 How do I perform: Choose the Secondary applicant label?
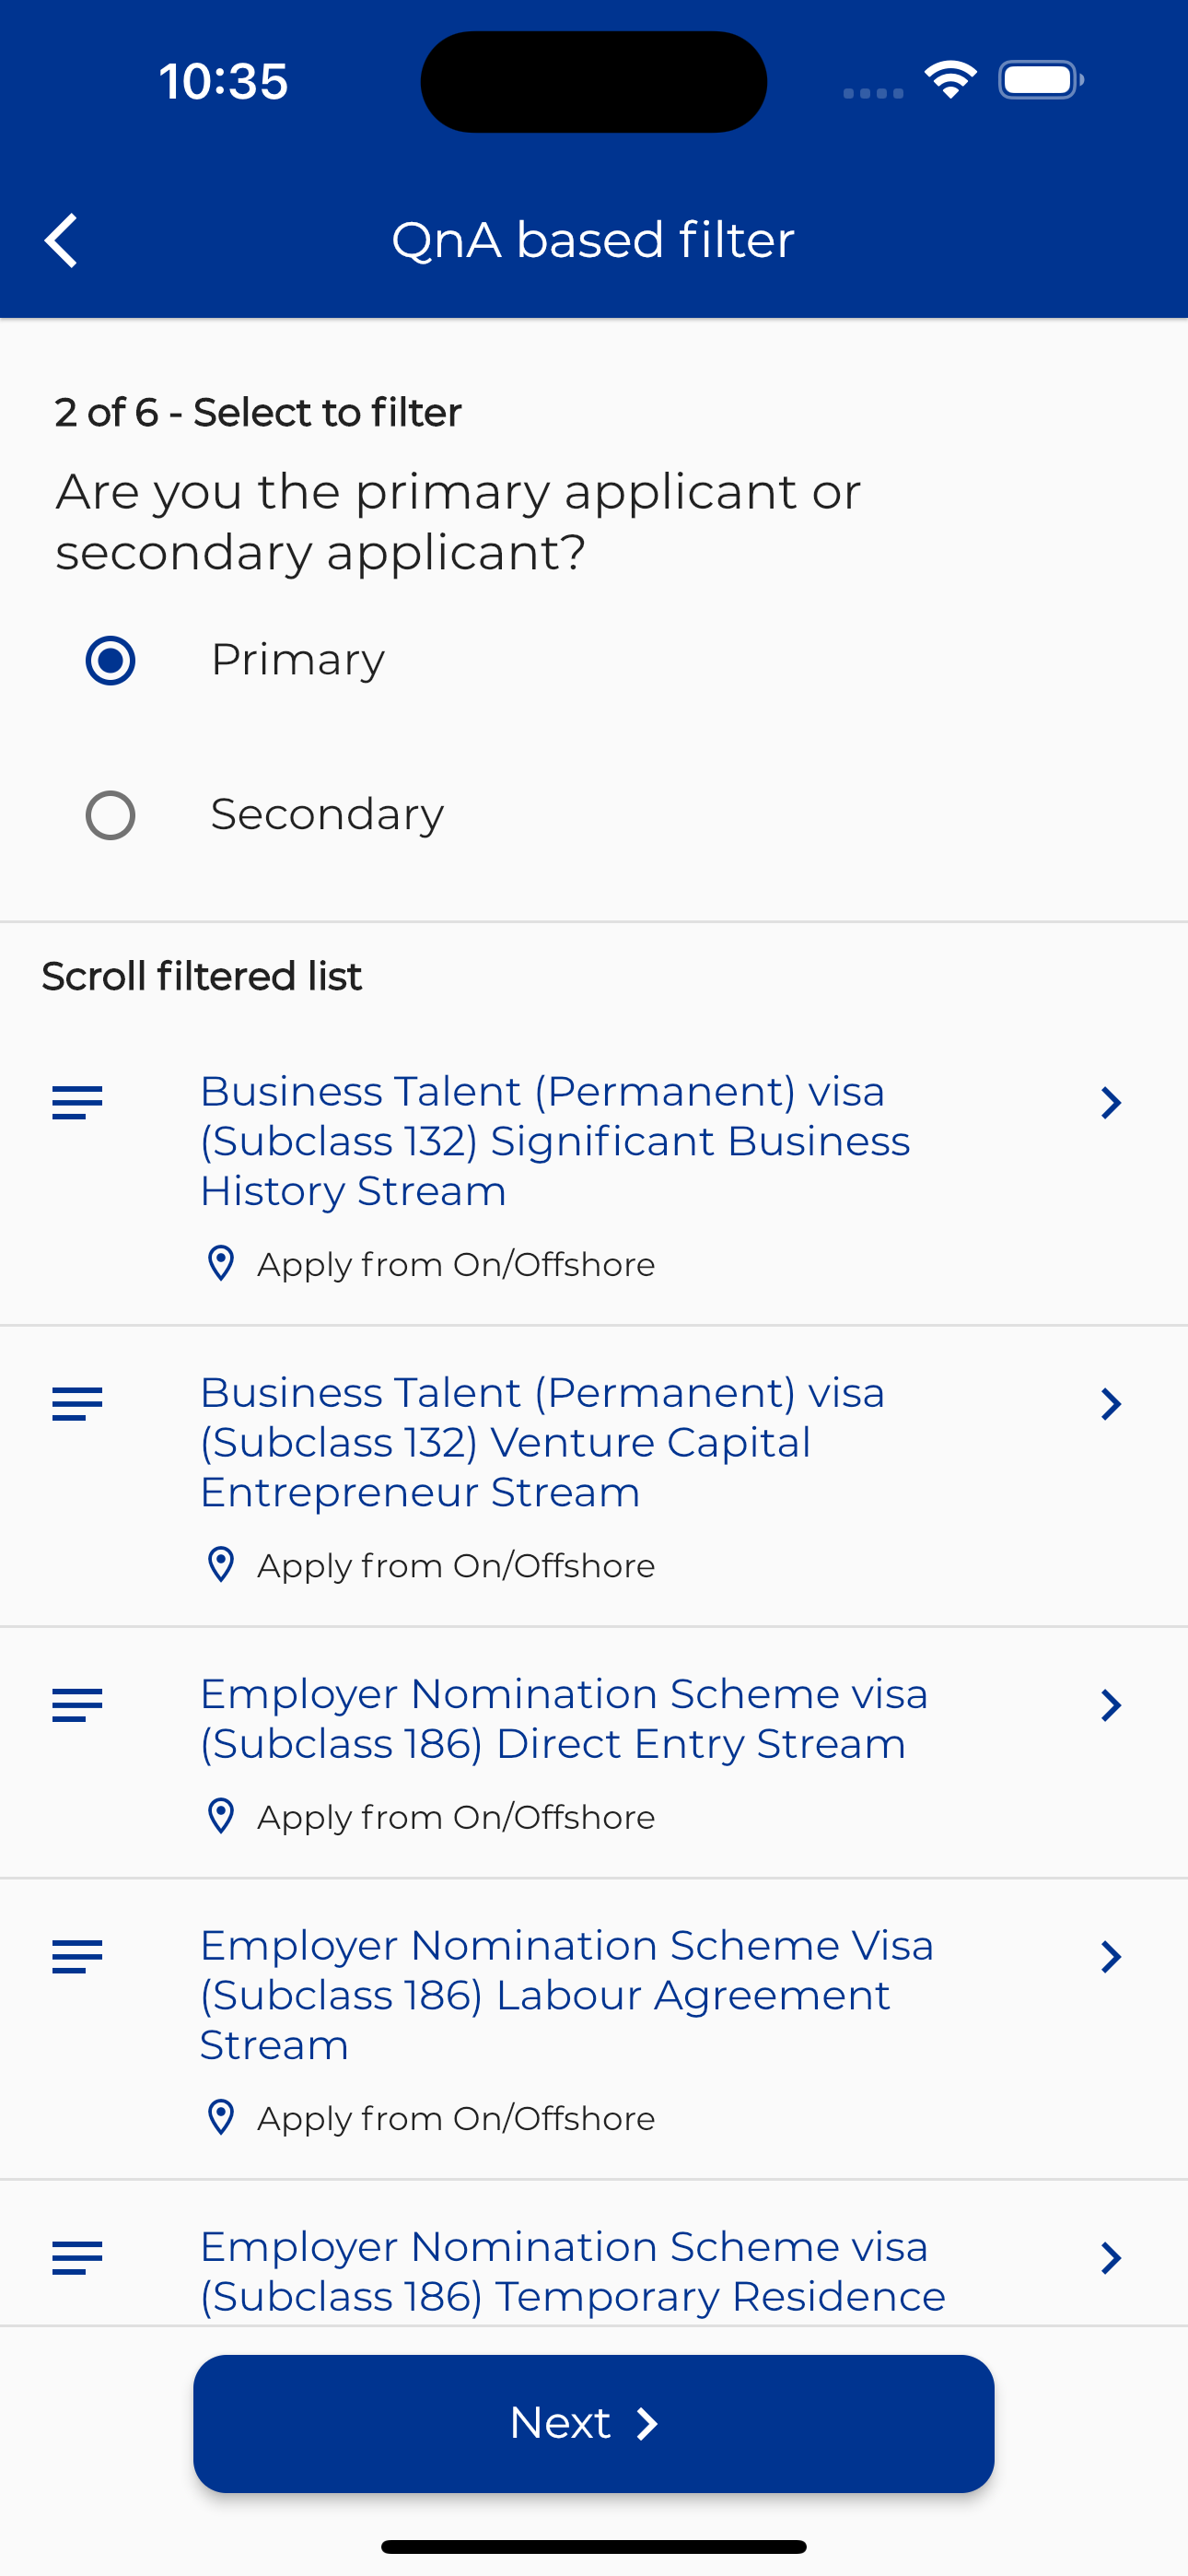coord(327,814)
